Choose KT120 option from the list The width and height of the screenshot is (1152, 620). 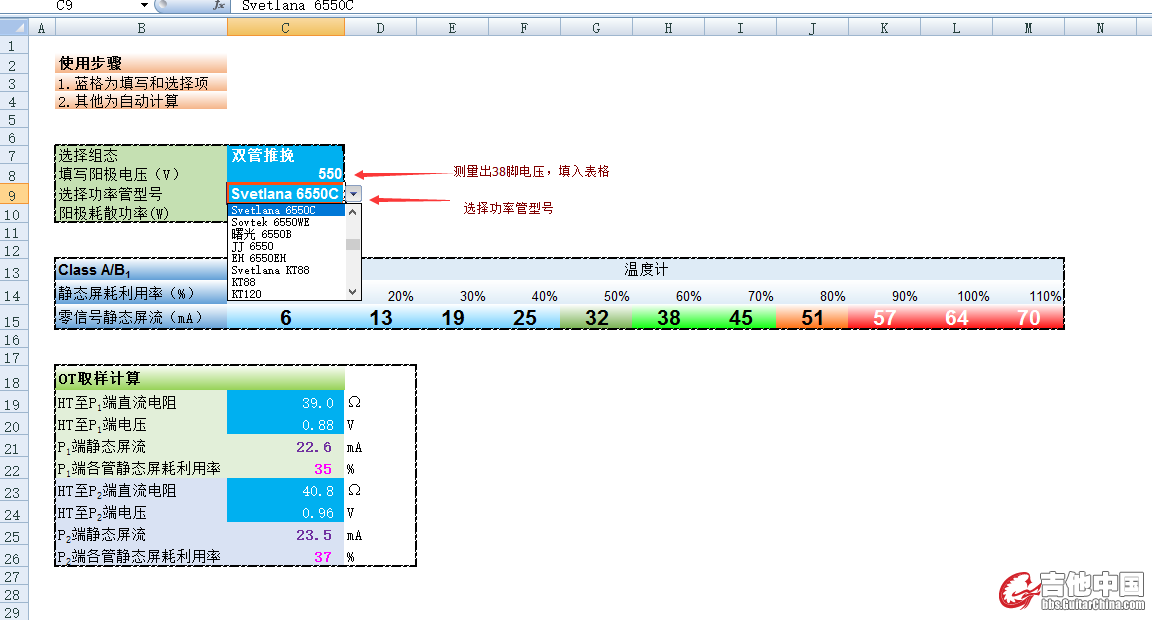click(x=287, y=294)
